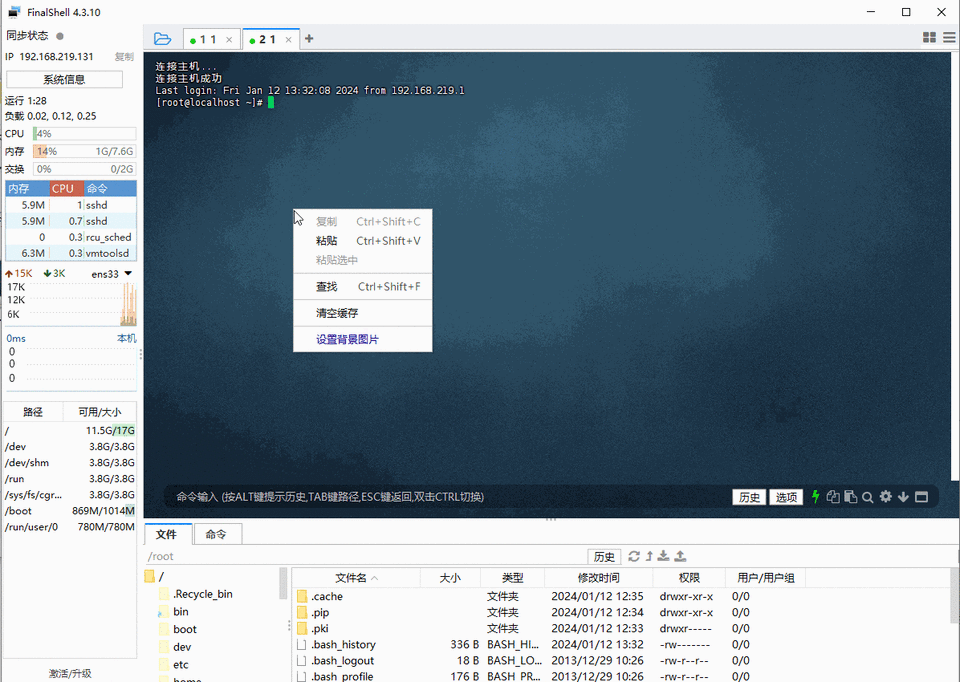Open the grid layout view icon

(x=929, y=37)
